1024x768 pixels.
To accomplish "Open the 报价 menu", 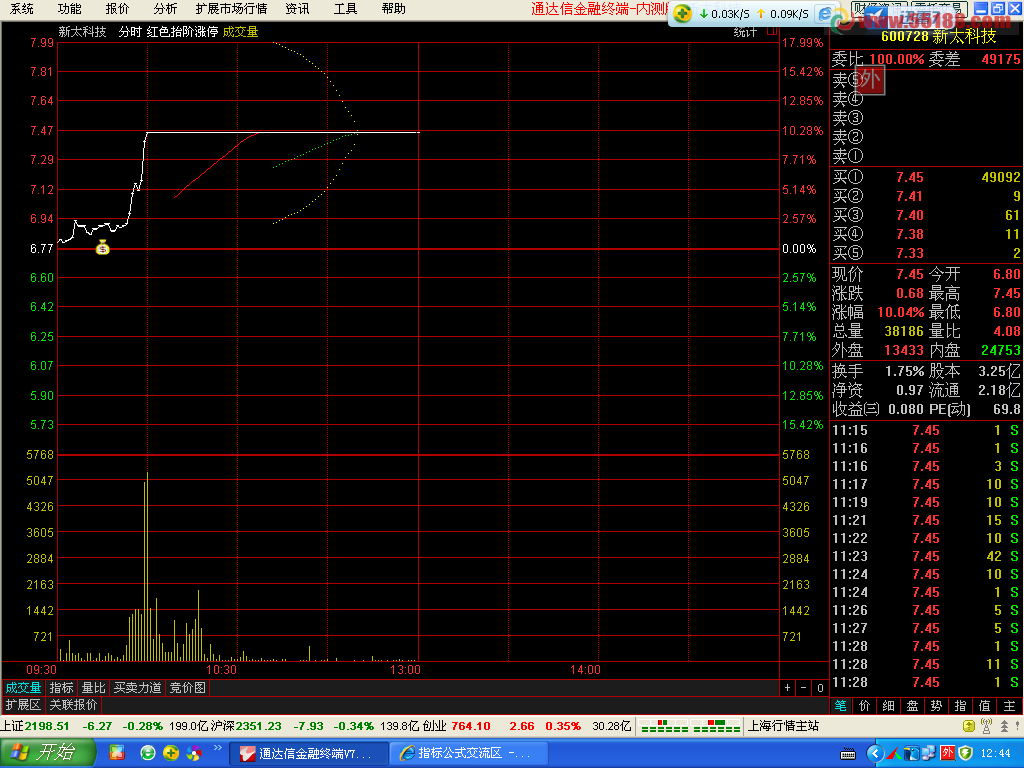I will pos(118,8).
